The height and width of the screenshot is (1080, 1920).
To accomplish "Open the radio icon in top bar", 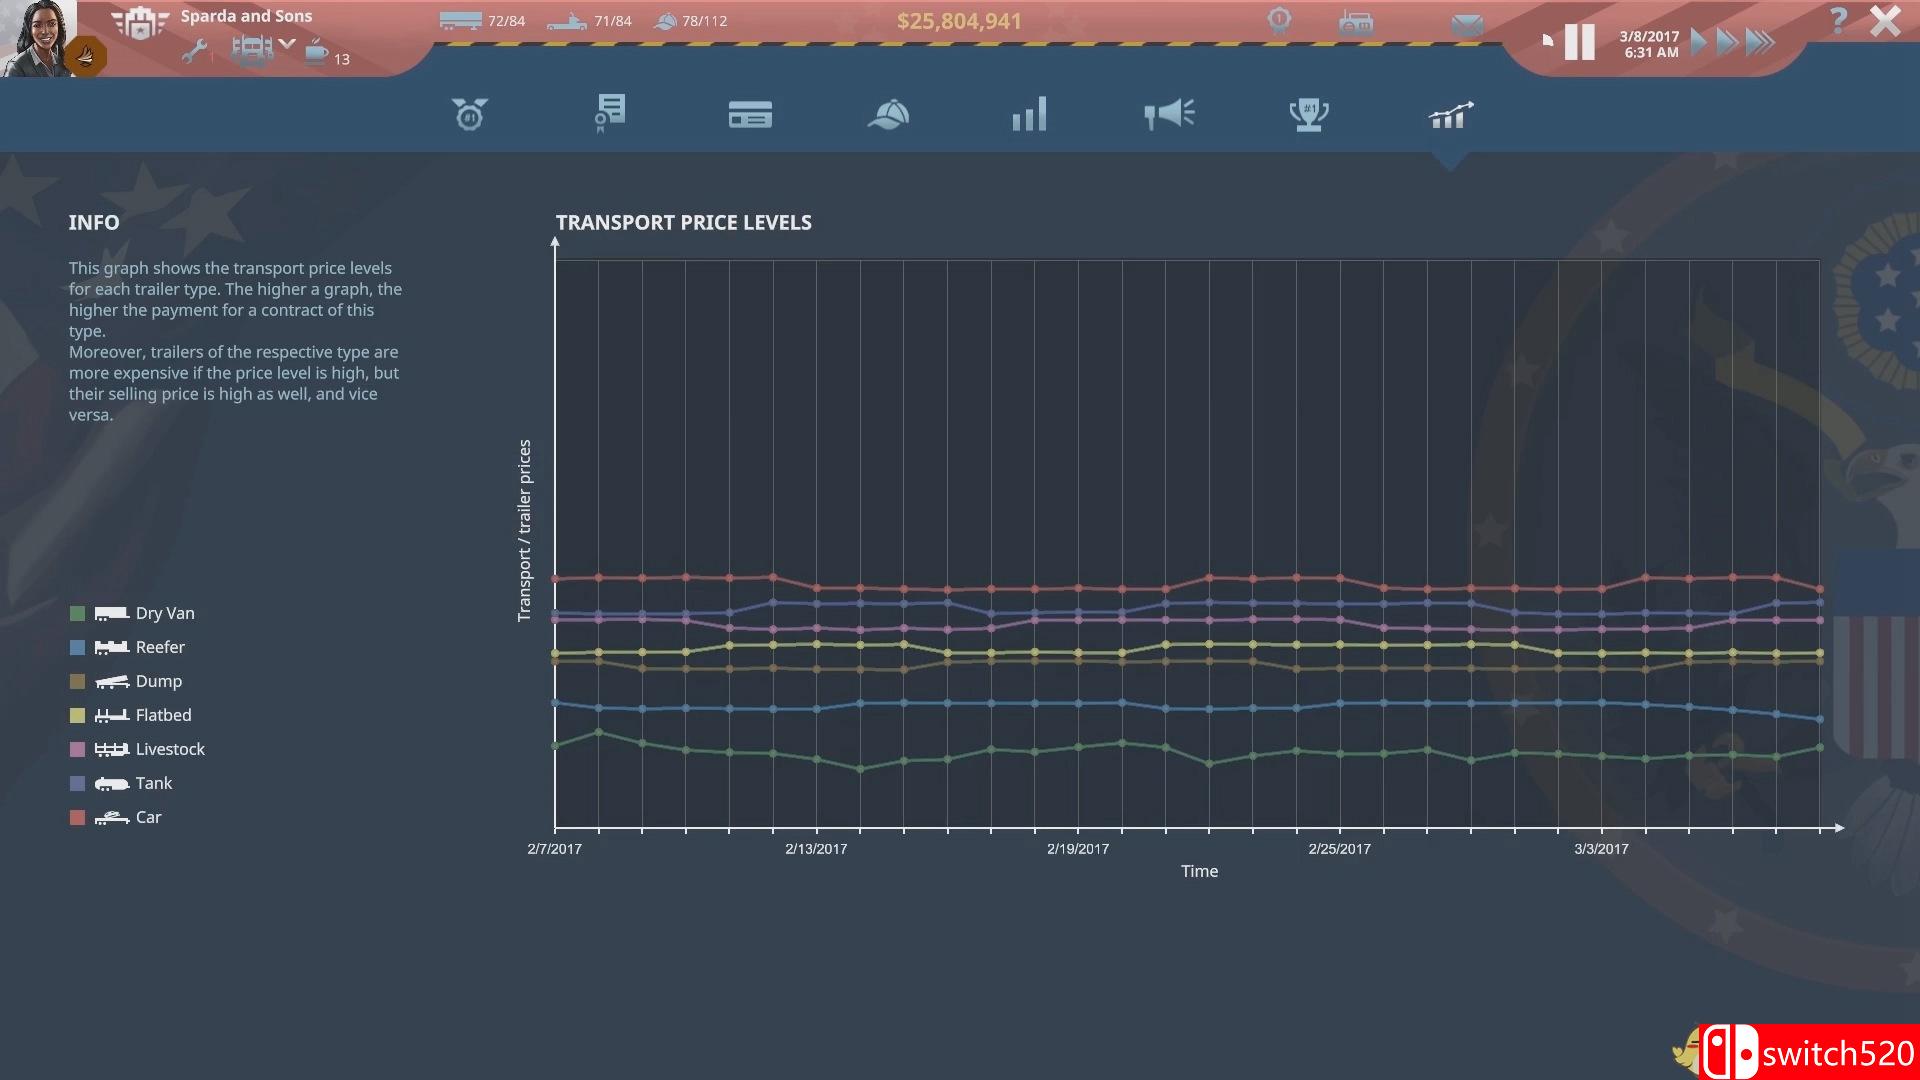I will click(1355, 23).
